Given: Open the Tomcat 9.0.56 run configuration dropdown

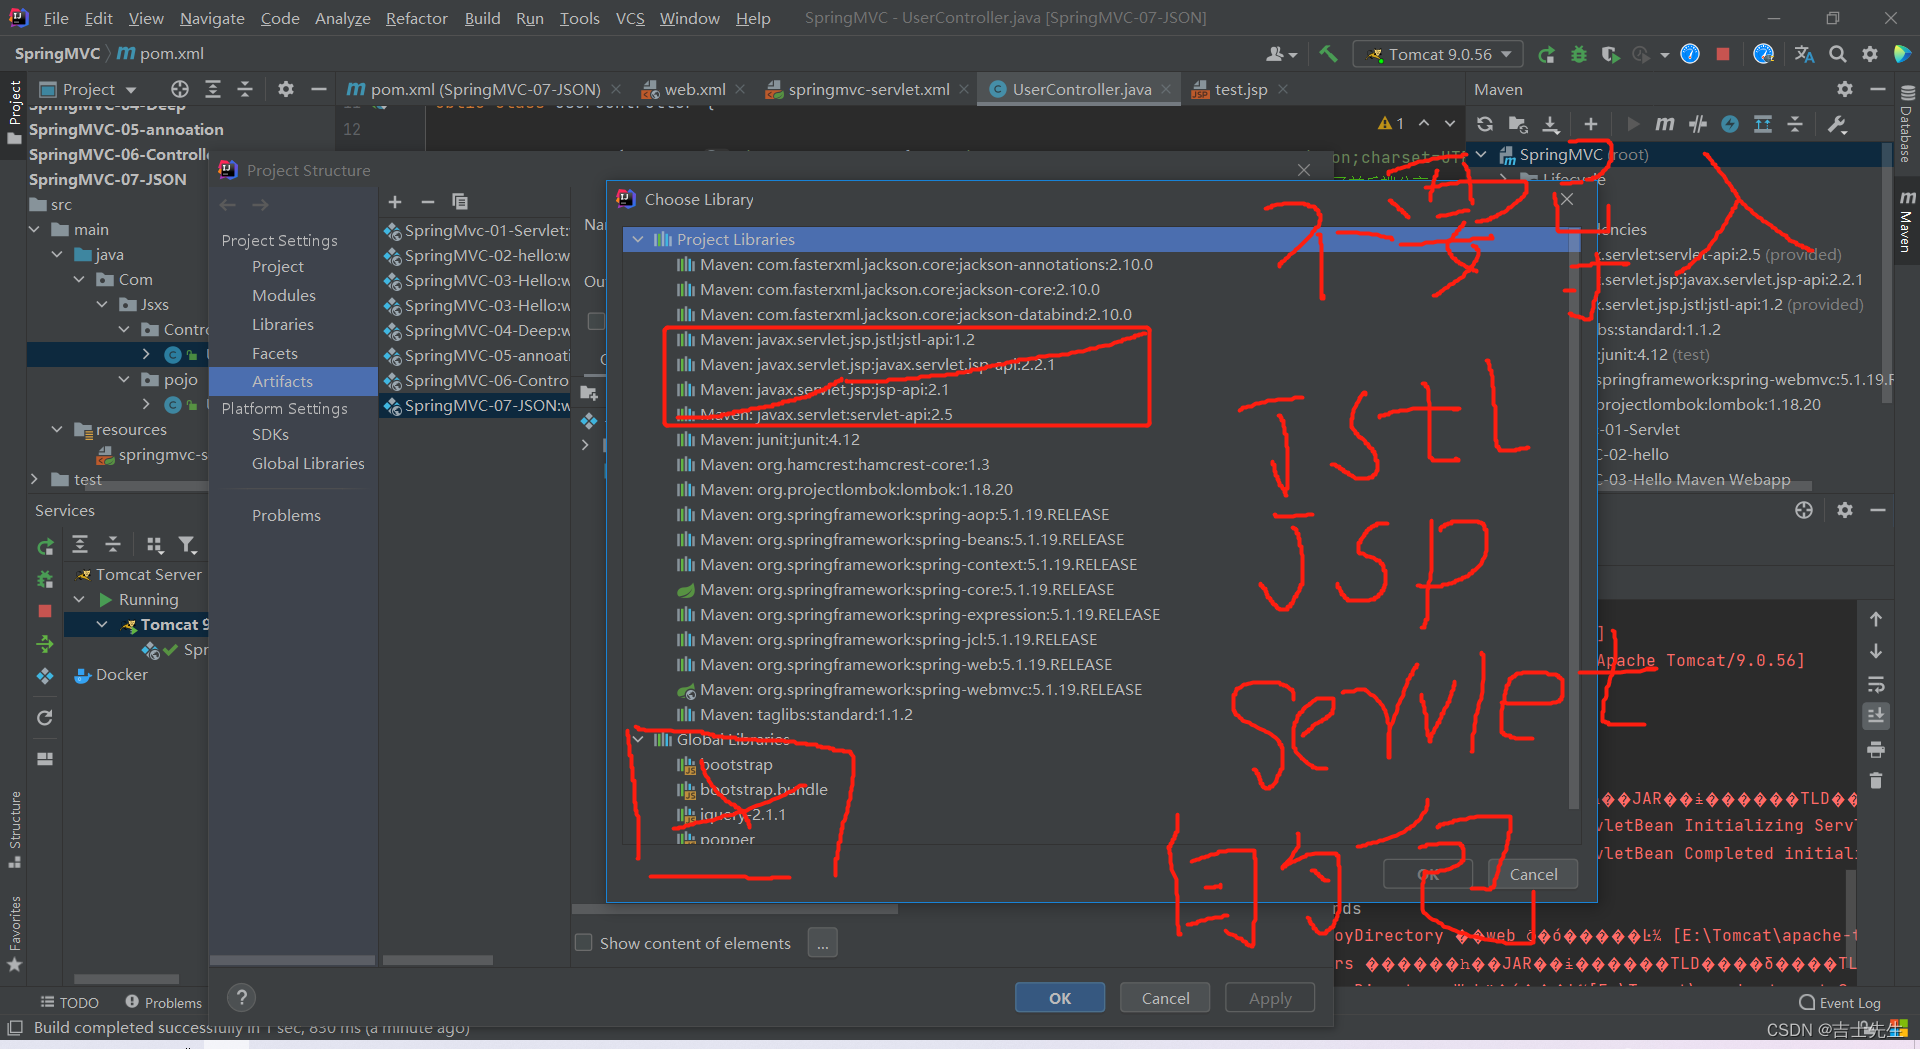Looking at the screenshot, I should point(1438,54).
